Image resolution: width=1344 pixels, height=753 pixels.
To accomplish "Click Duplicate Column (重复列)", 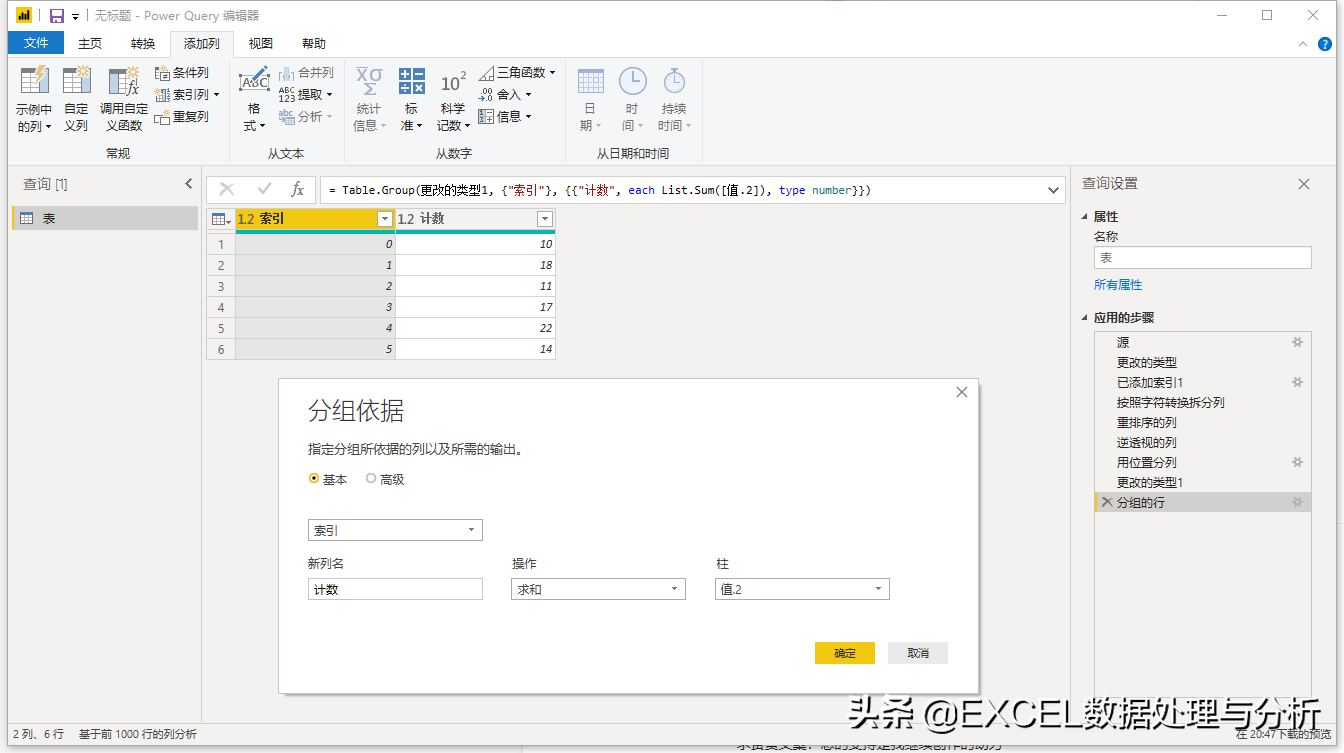I will pyautogui.click(x=182, y=117).
